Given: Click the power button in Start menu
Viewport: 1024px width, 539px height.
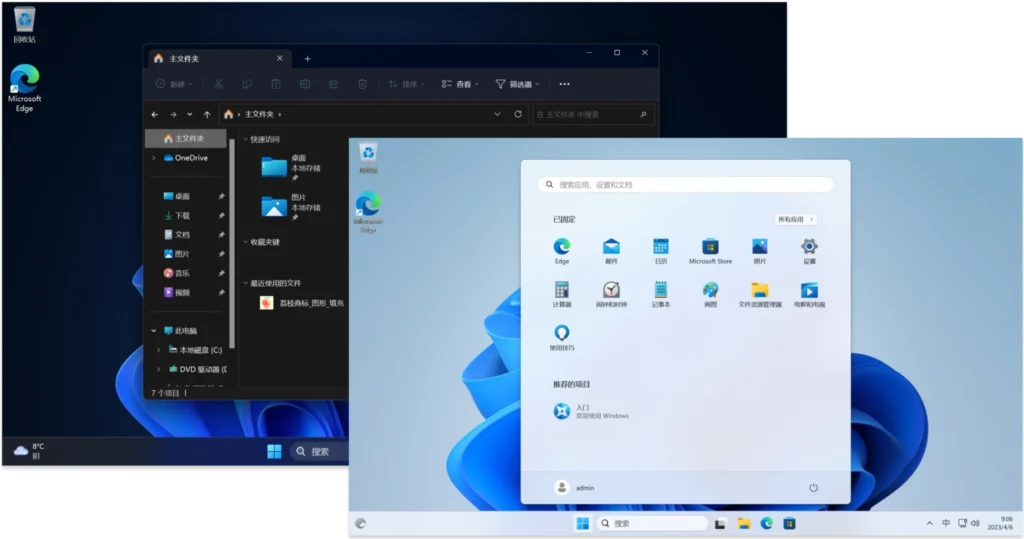Looking at the screenshot, I should 813,487.
